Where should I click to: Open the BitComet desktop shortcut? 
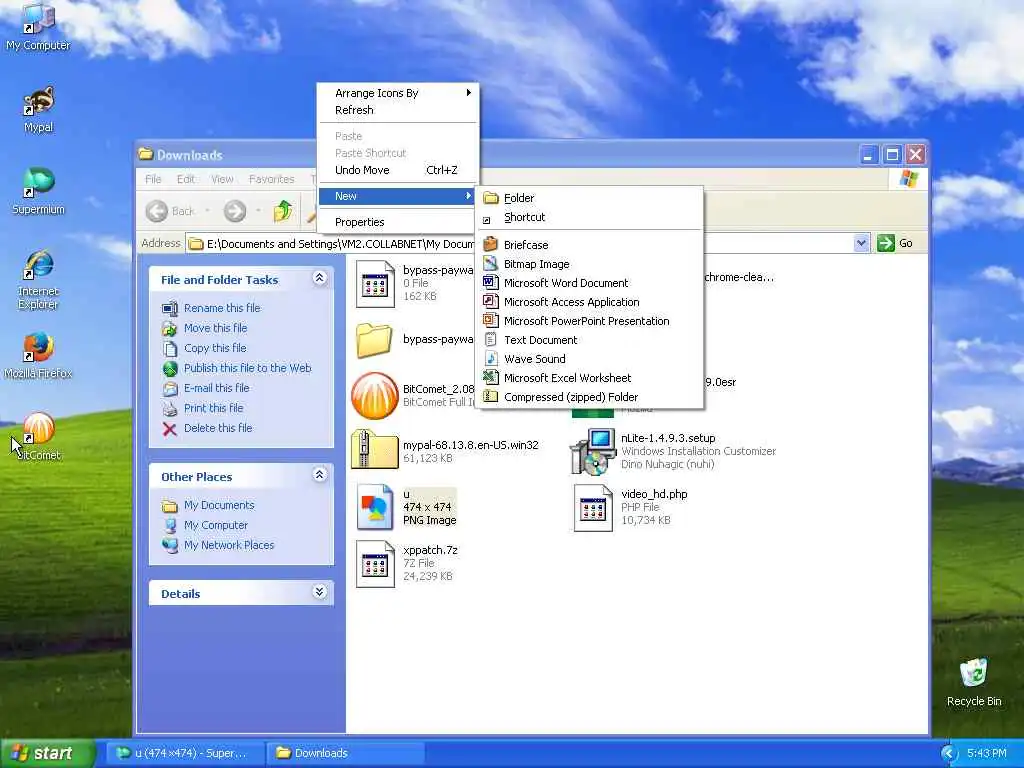pos(39,437)
